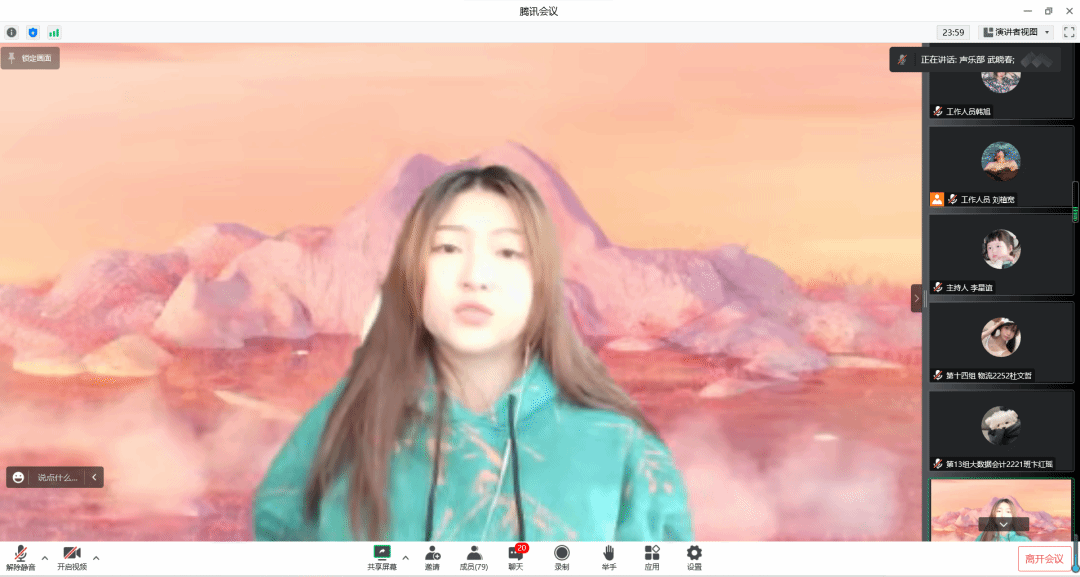Start screen sharing (共享屏幕)

click(x=381, y=555)
